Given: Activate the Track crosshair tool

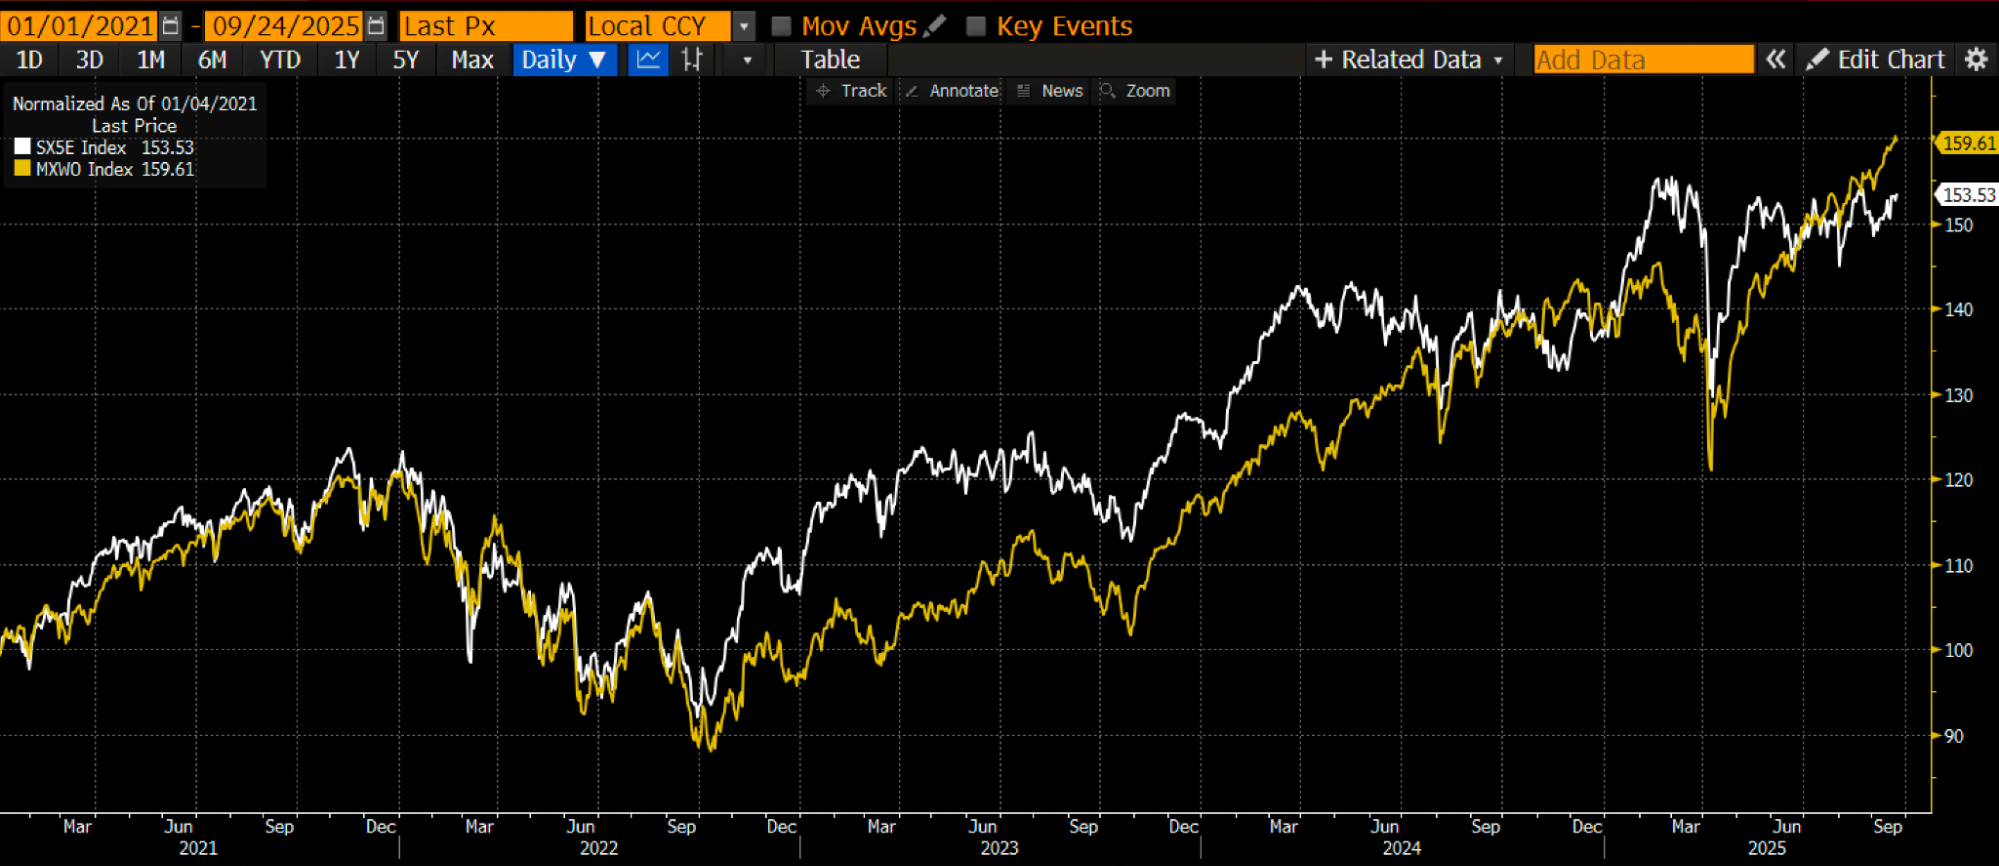Looking at the screenshot, I should 852,91.
